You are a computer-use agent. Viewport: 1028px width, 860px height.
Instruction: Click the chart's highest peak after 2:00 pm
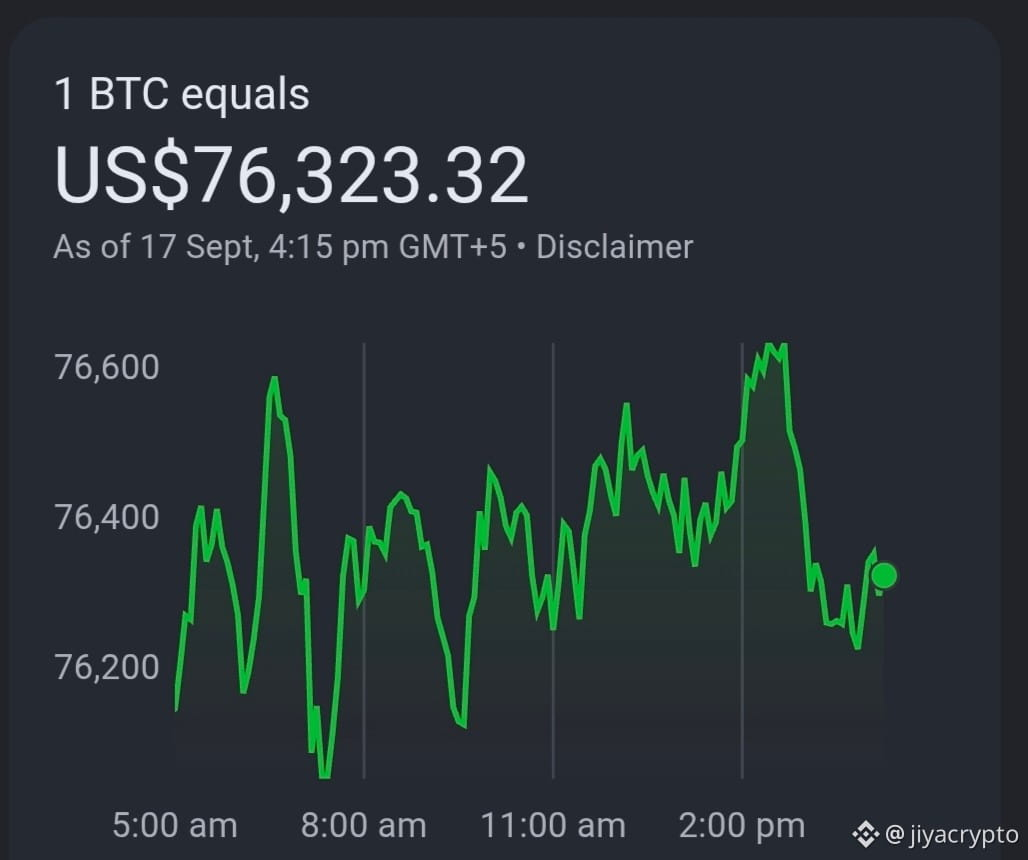(772, 345)
